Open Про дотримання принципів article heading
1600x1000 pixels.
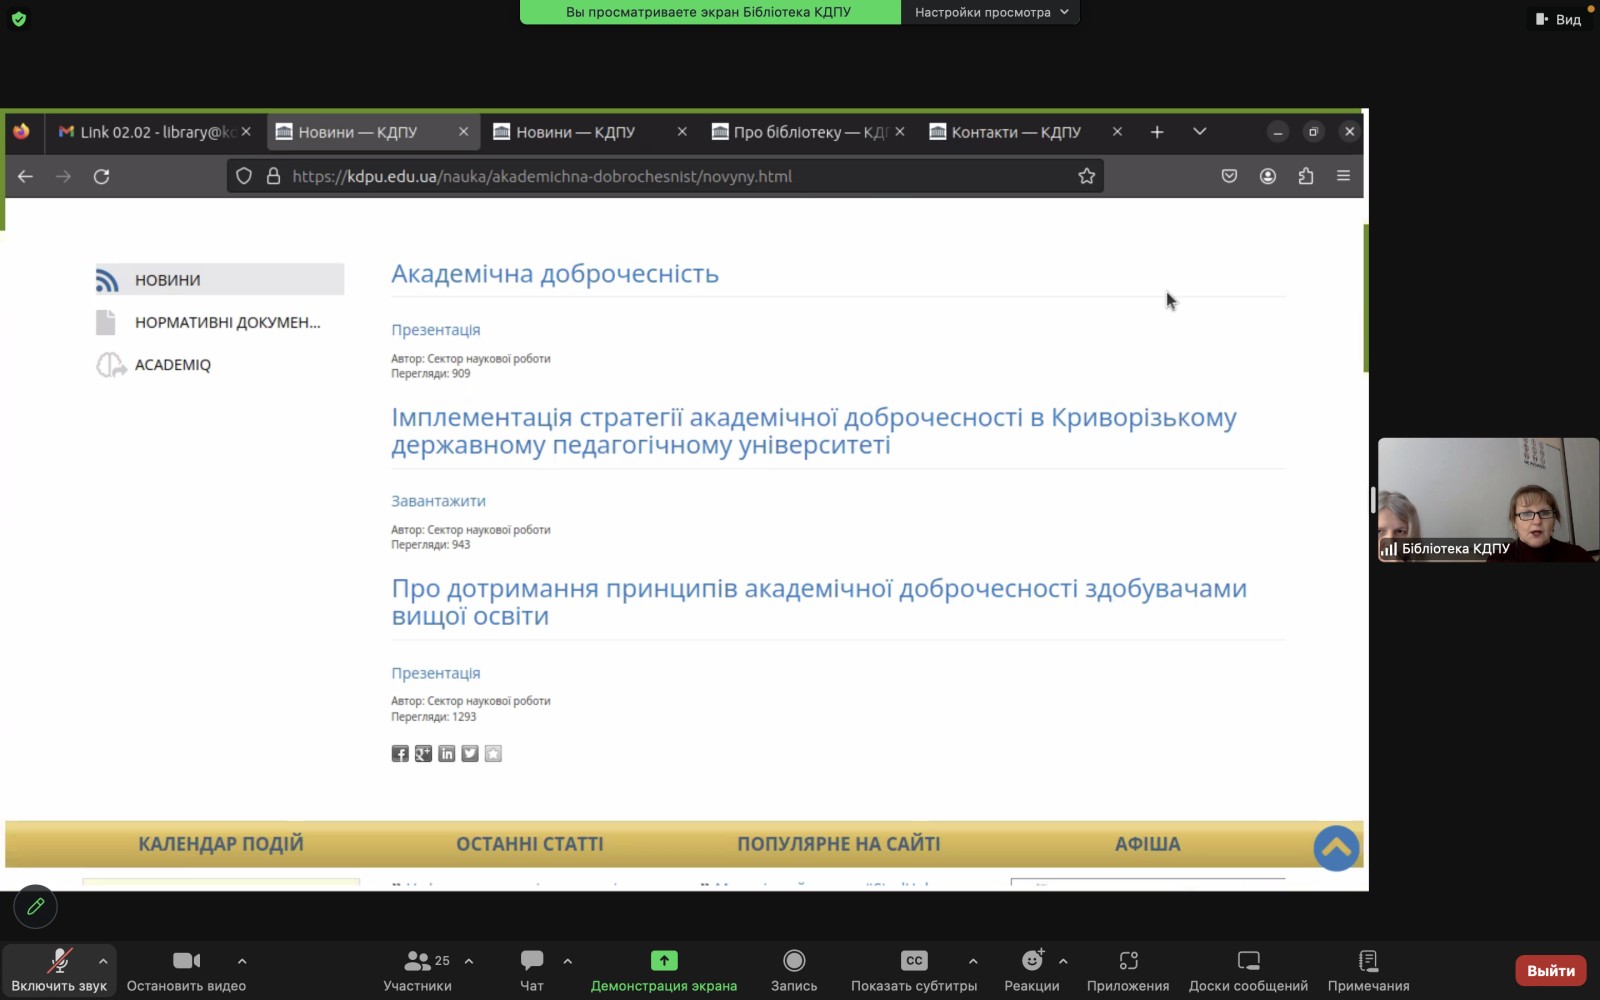(x=819, y=602)
